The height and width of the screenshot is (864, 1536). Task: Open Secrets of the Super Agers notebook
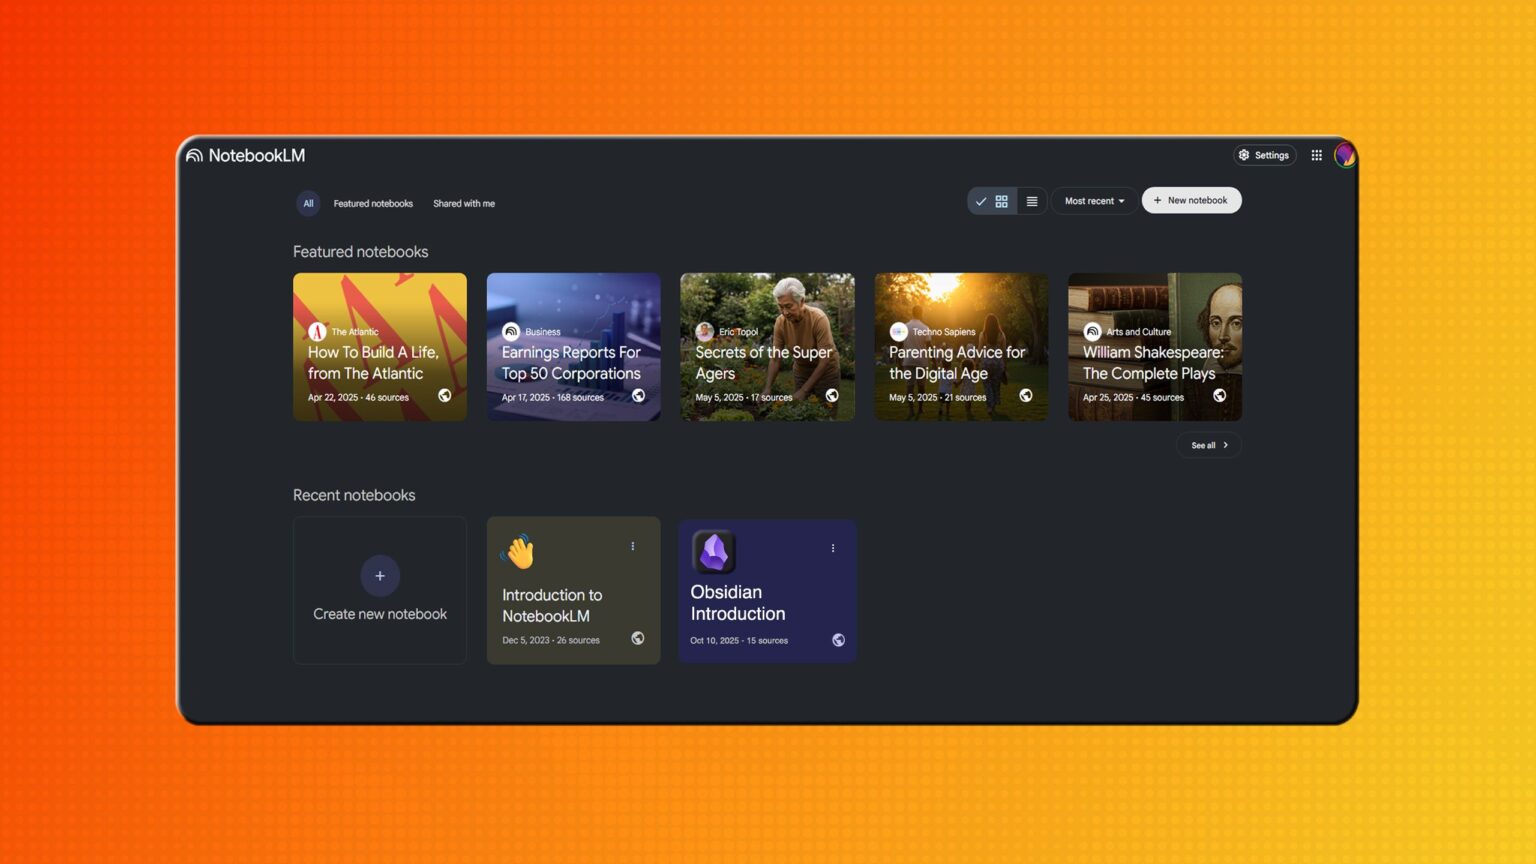point(767,347)
